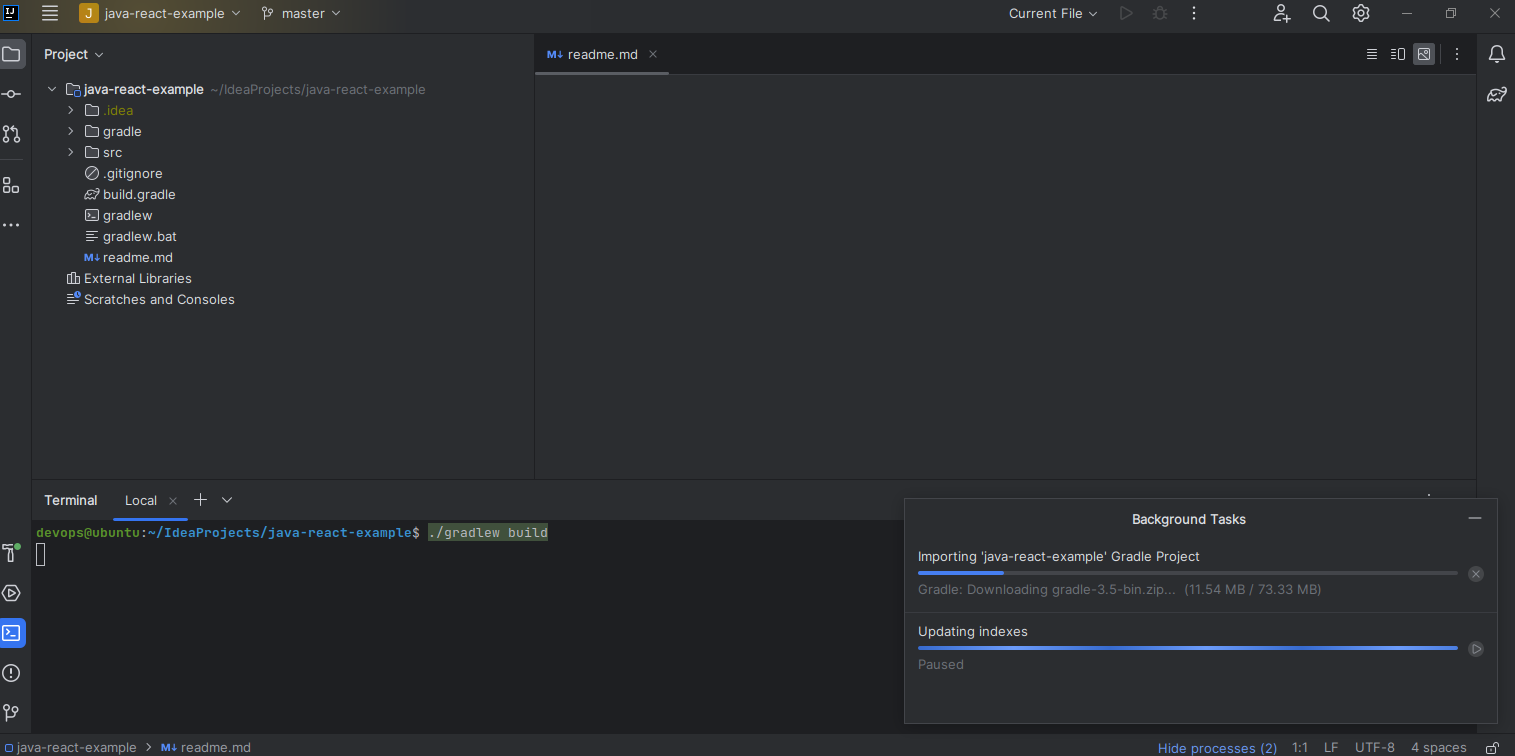Open the Problems tool window

click(12, 673)
